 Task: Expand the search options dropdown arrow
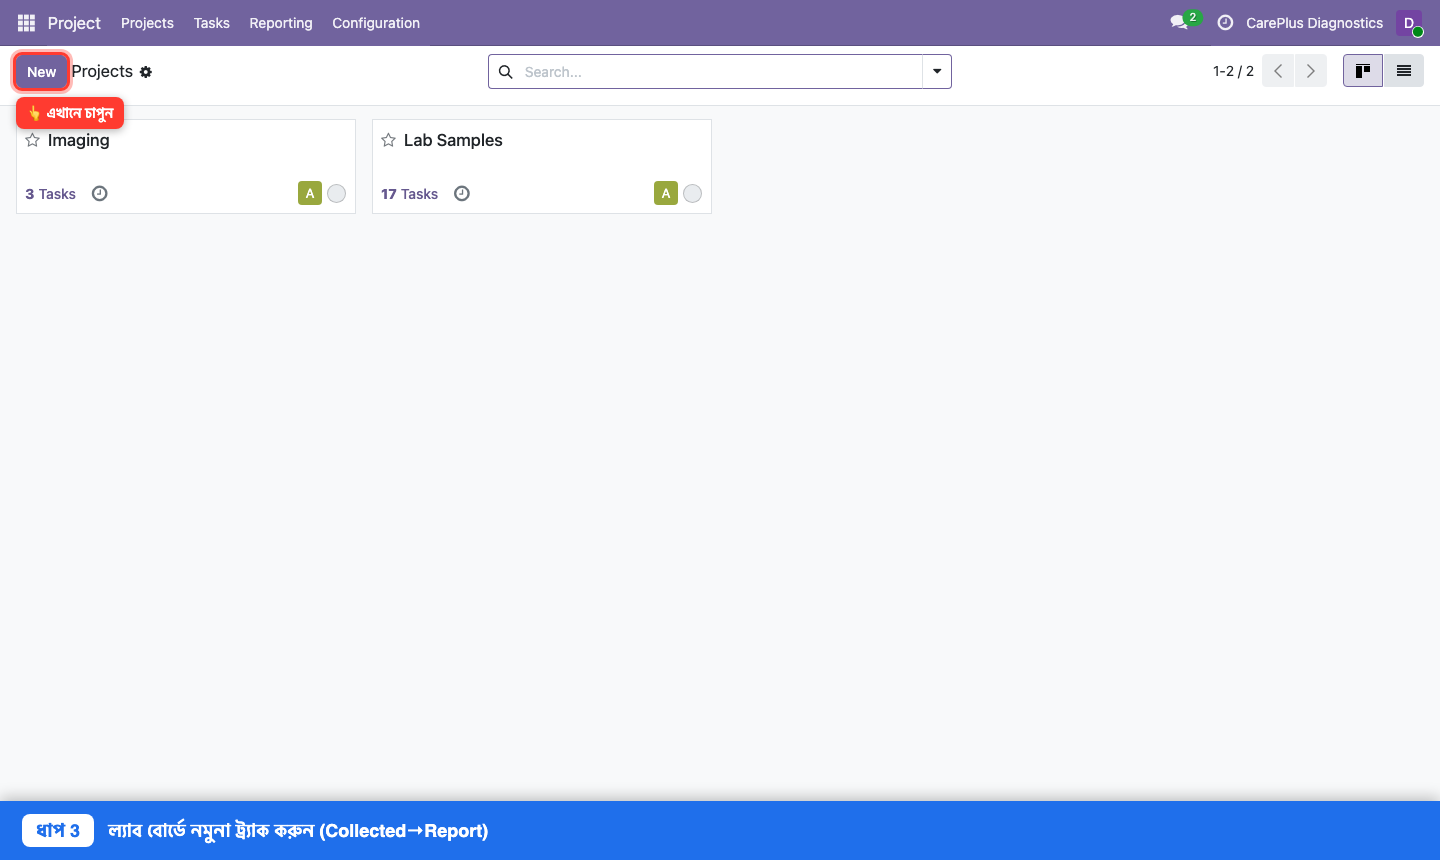pyautogui.click(x=937, y=72)
